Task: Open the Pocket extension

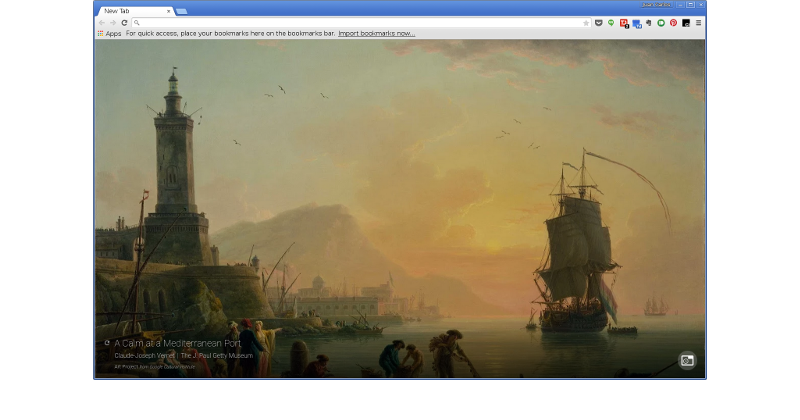Action: coord(599,22)
